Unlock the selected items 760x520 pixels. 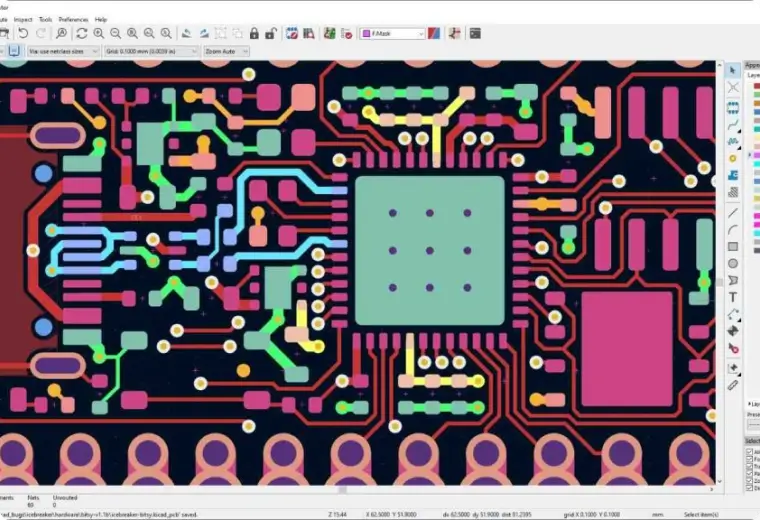pyautogui.click(x=271, y=33)
